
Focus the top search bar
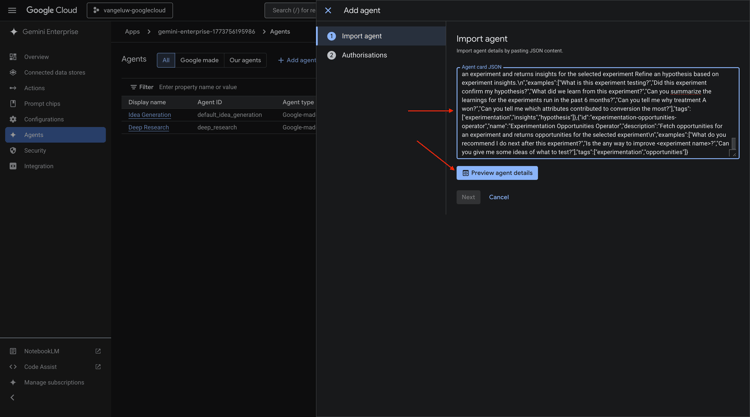[290, 10]
